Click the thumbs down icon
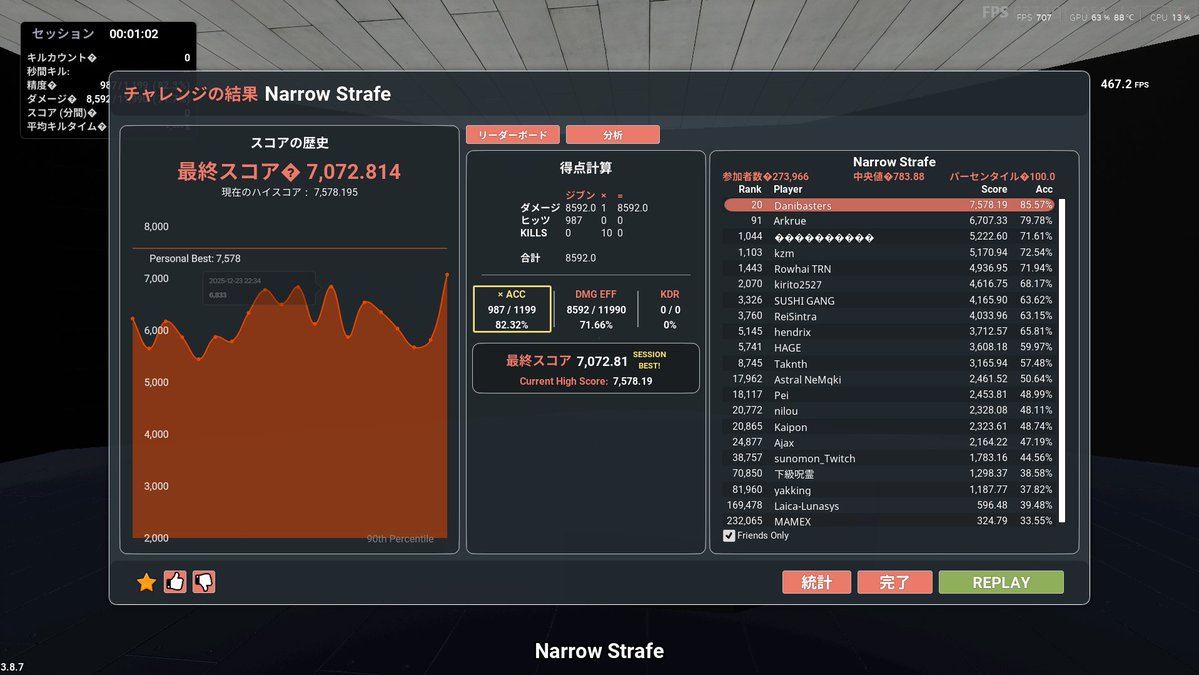 [204, 583]
